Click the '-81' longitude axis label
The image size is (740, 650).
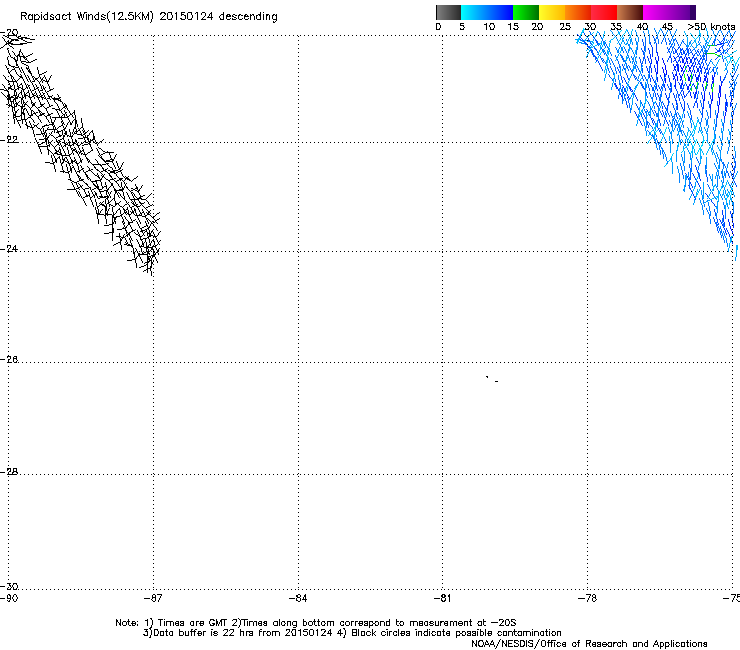(x=442, y=599)
